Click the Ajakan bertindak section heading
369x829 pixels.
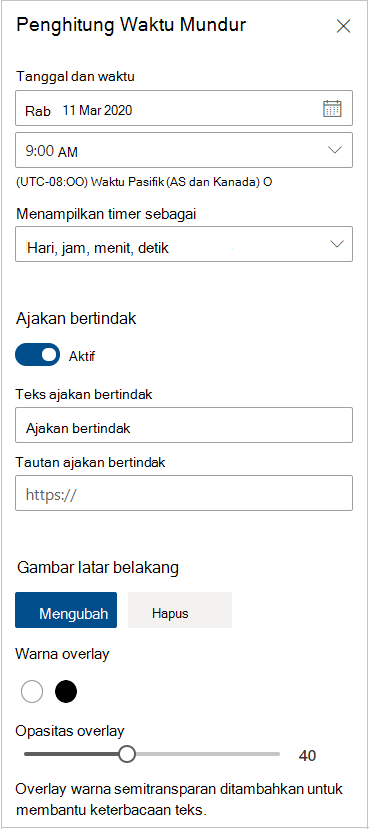click(76, 318)
